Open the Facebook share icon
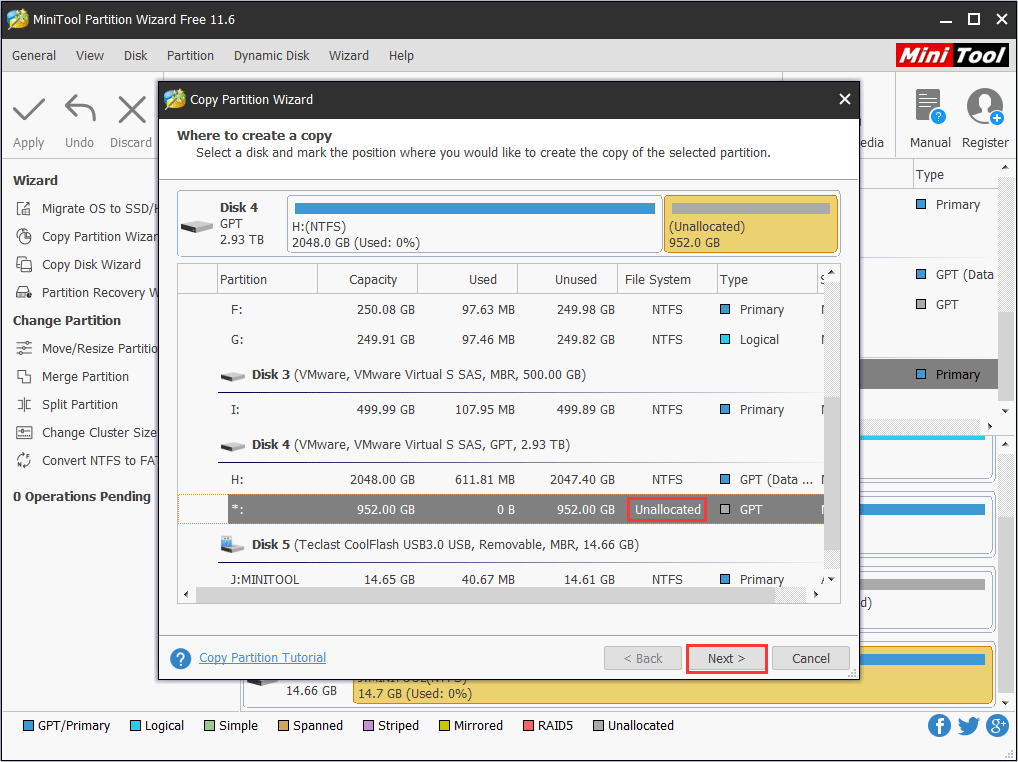1018x762 pixels. tap(939, 725)
